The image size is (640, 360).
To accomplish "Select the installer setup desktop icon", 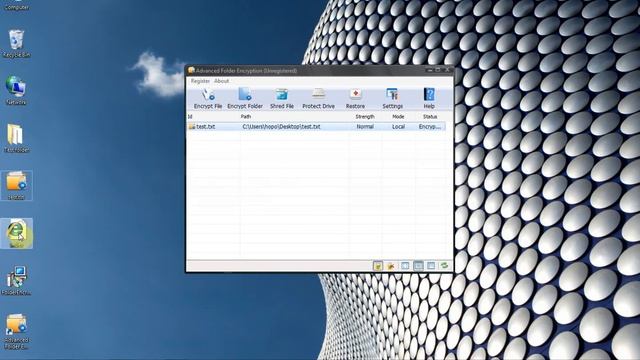I will (16, 281).
